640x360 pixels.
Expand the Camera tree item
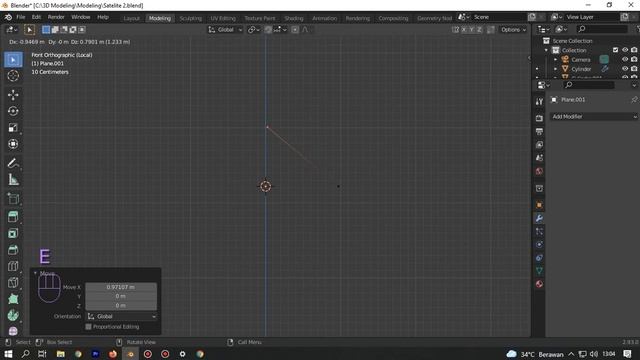coord(556,60)
